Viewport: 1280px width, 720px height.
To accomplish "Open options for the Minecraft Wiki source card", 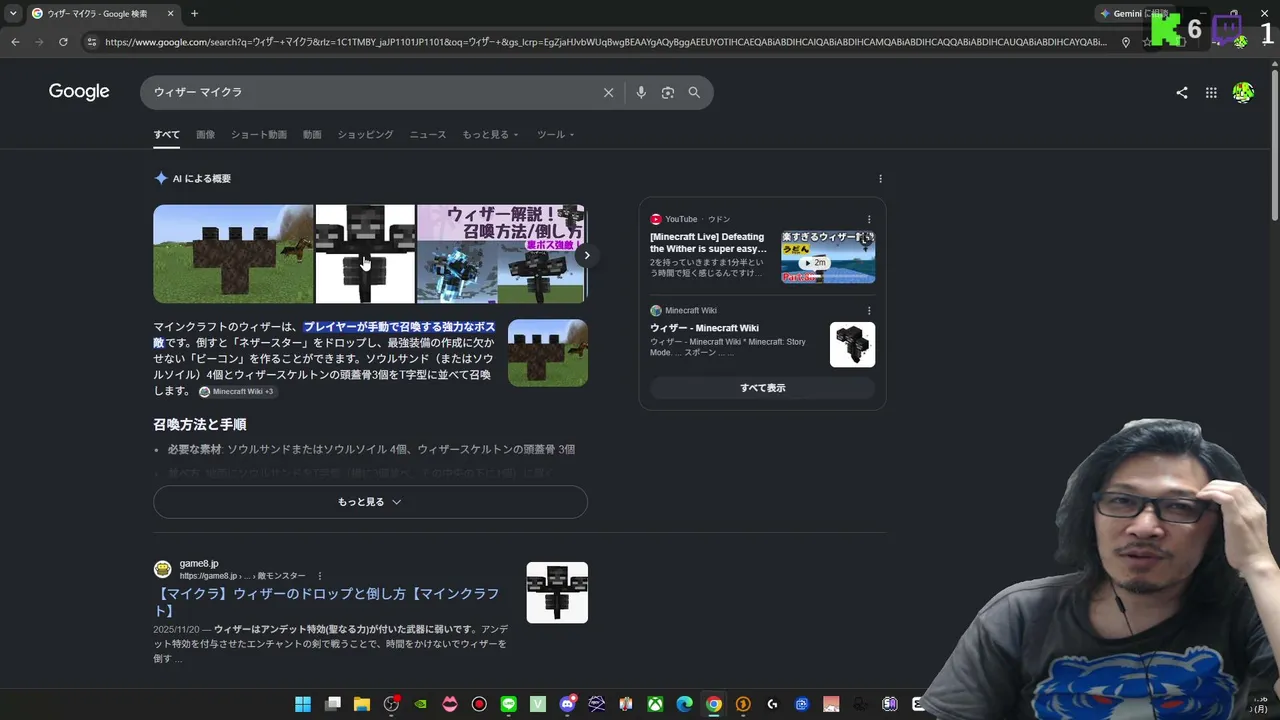I will pos(869,311).
